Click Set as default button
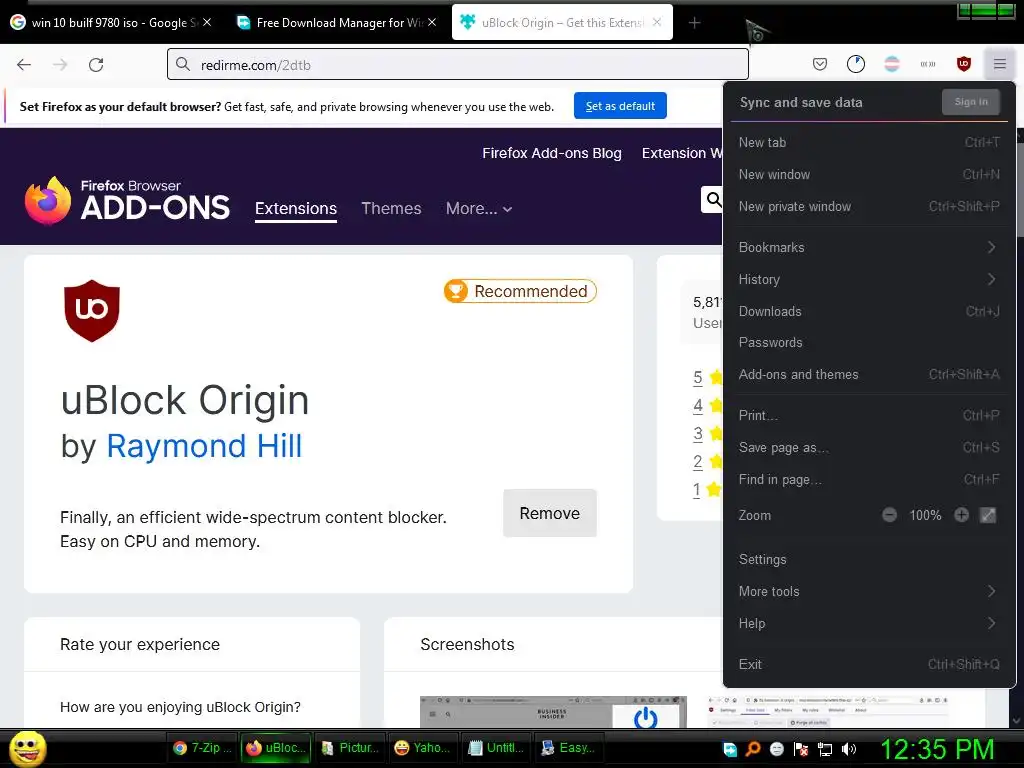The height and width of the screenshot is (768, 1024). pyautogui.click(x=620, y=106)
